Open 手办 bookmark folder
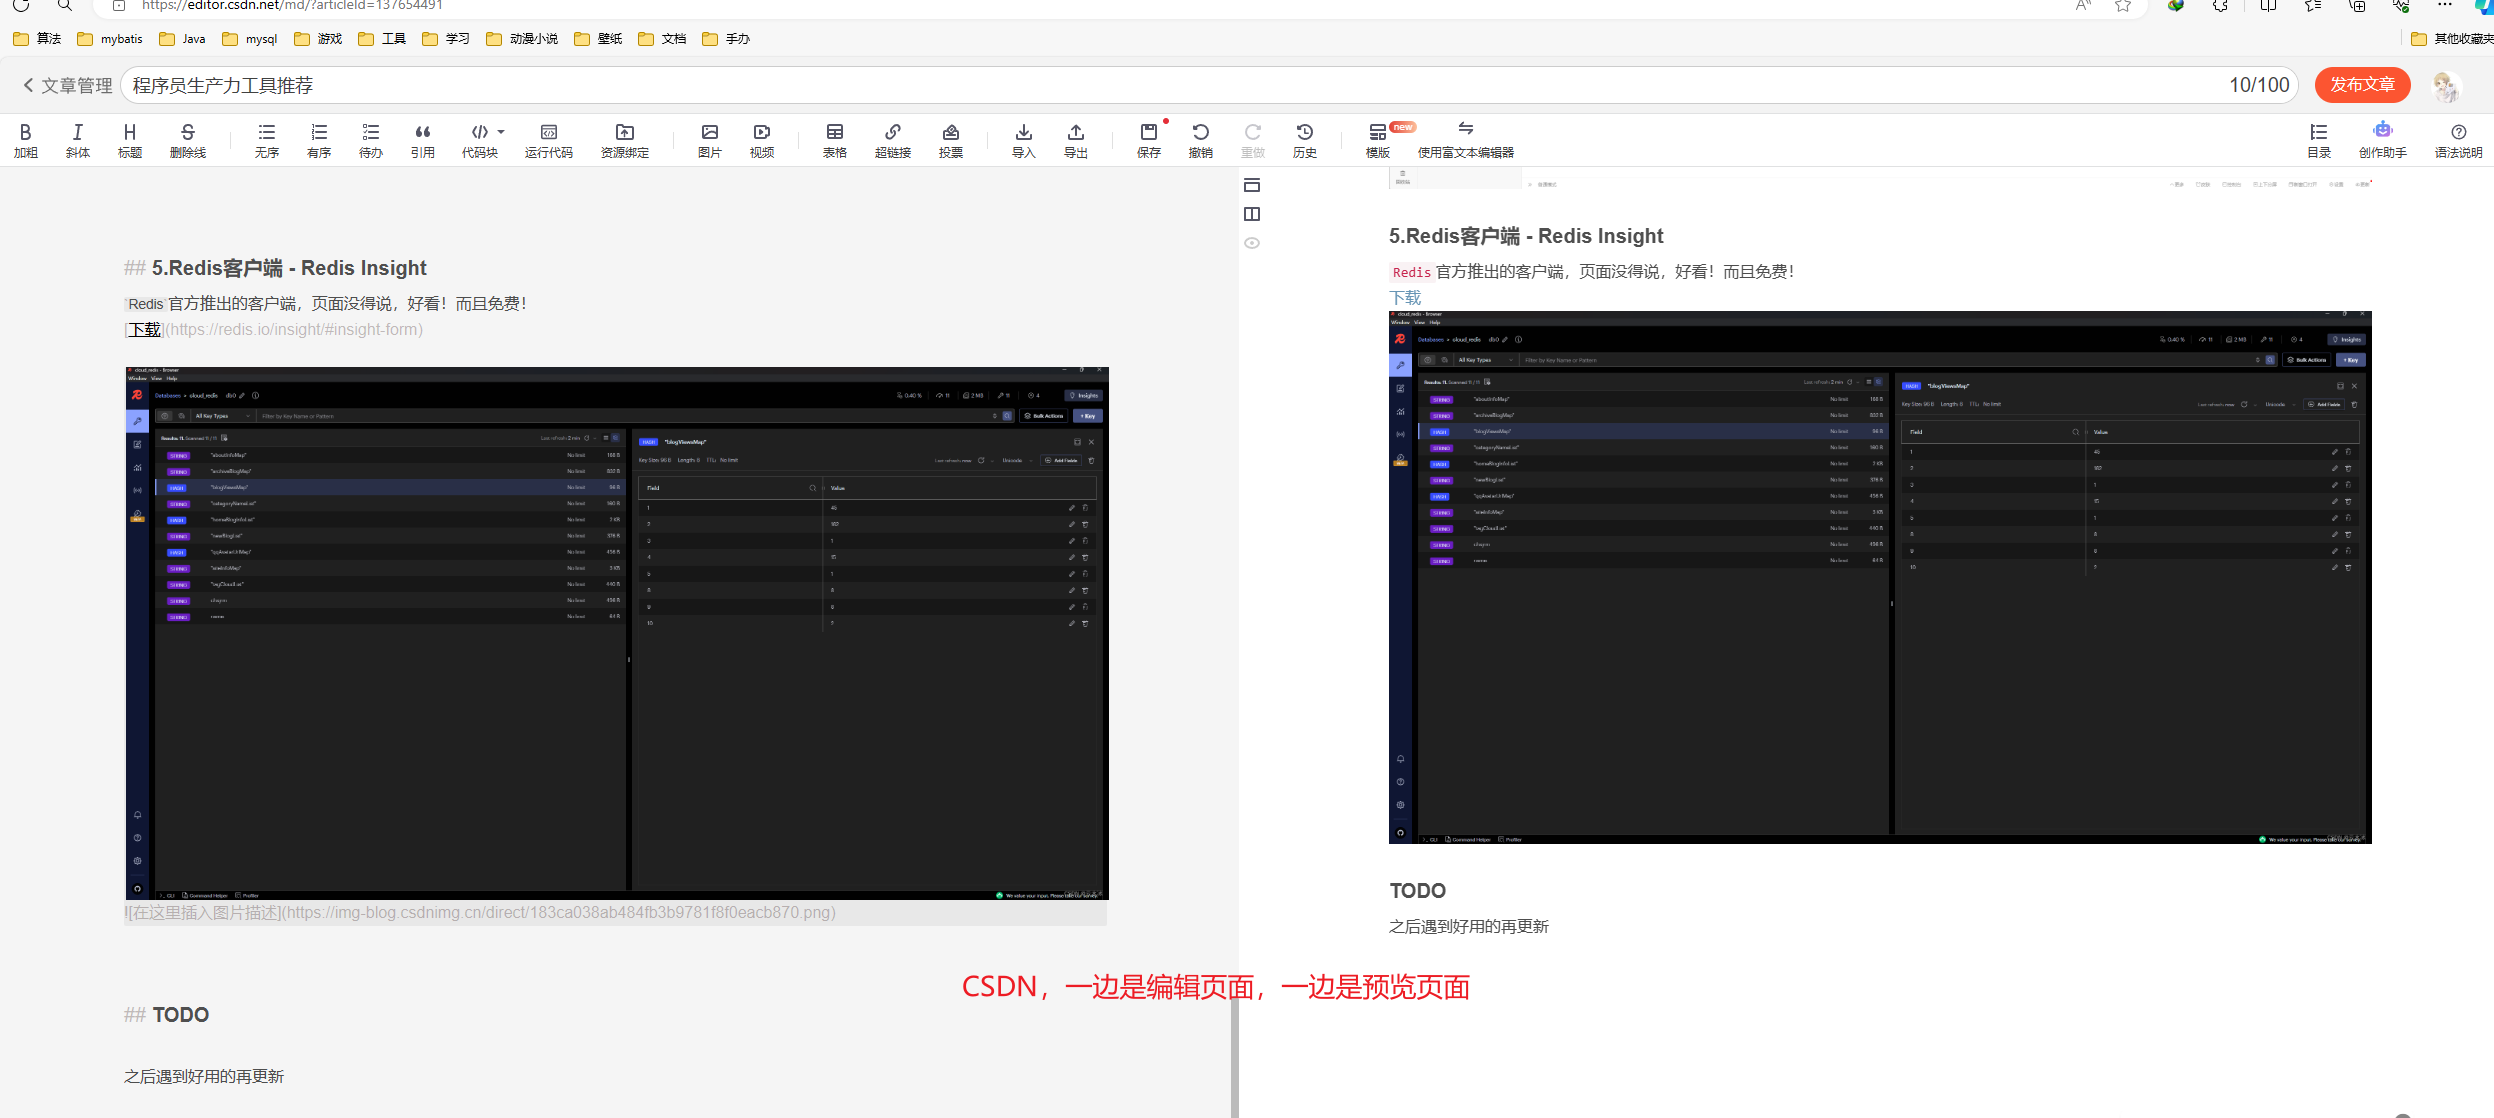Image resolution: width=2494 pixels, height=1118 pixels. (x=726, y=39)
